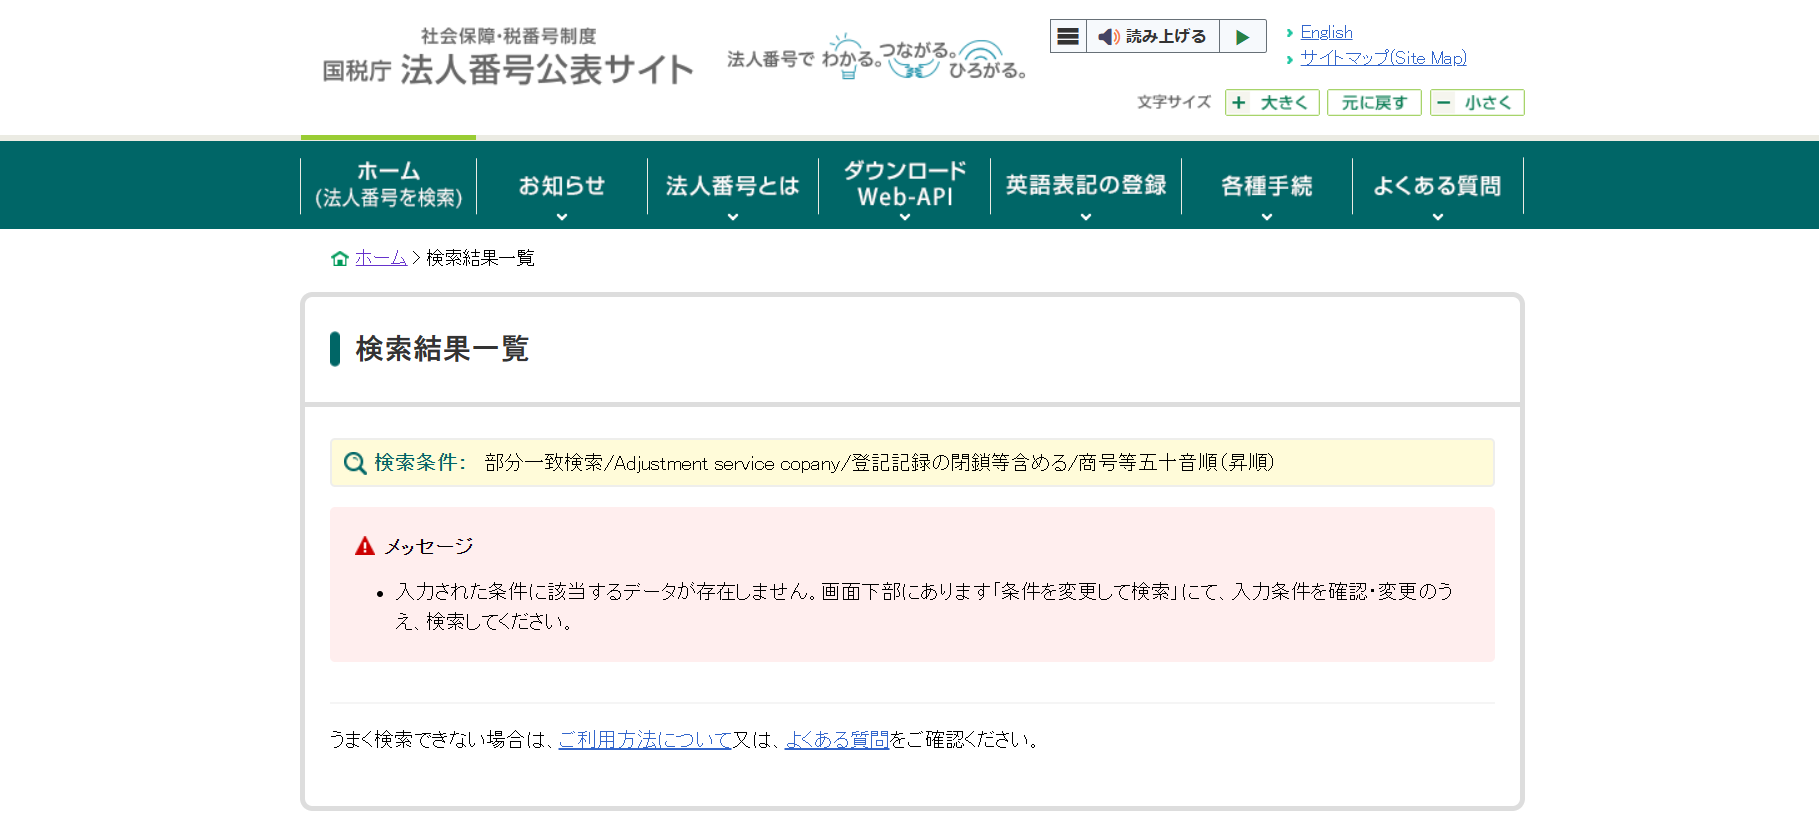The image size is (1819, 822).
Task: Open the よくある質問 link in footer text
Action: 837,740
